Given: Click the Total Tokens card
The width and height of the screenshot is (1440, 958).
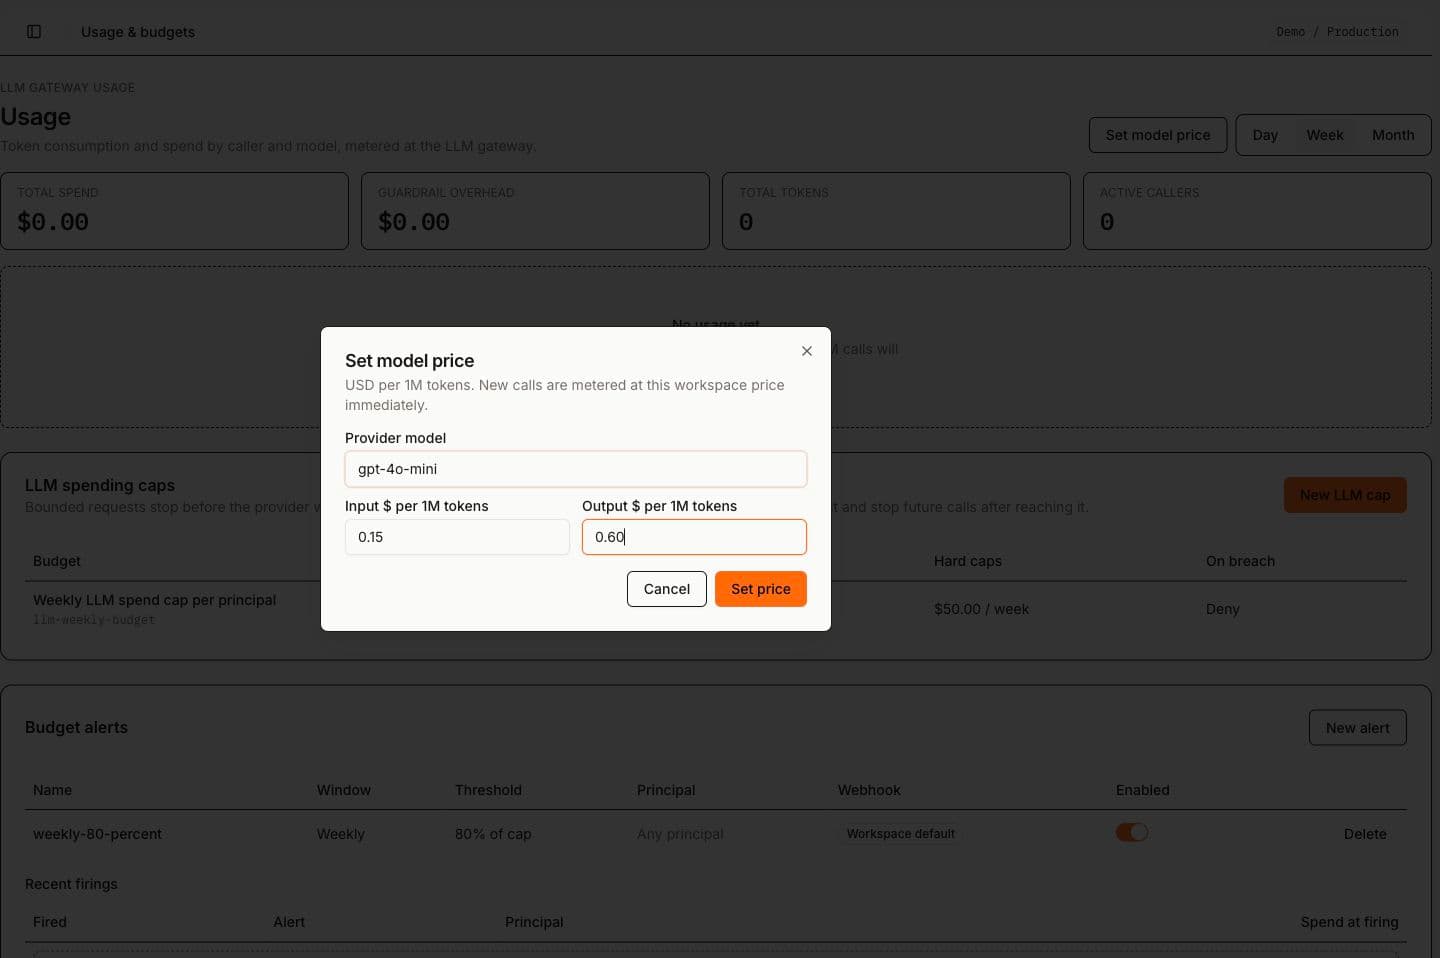Looking at the screenshot, I should 896,211.
